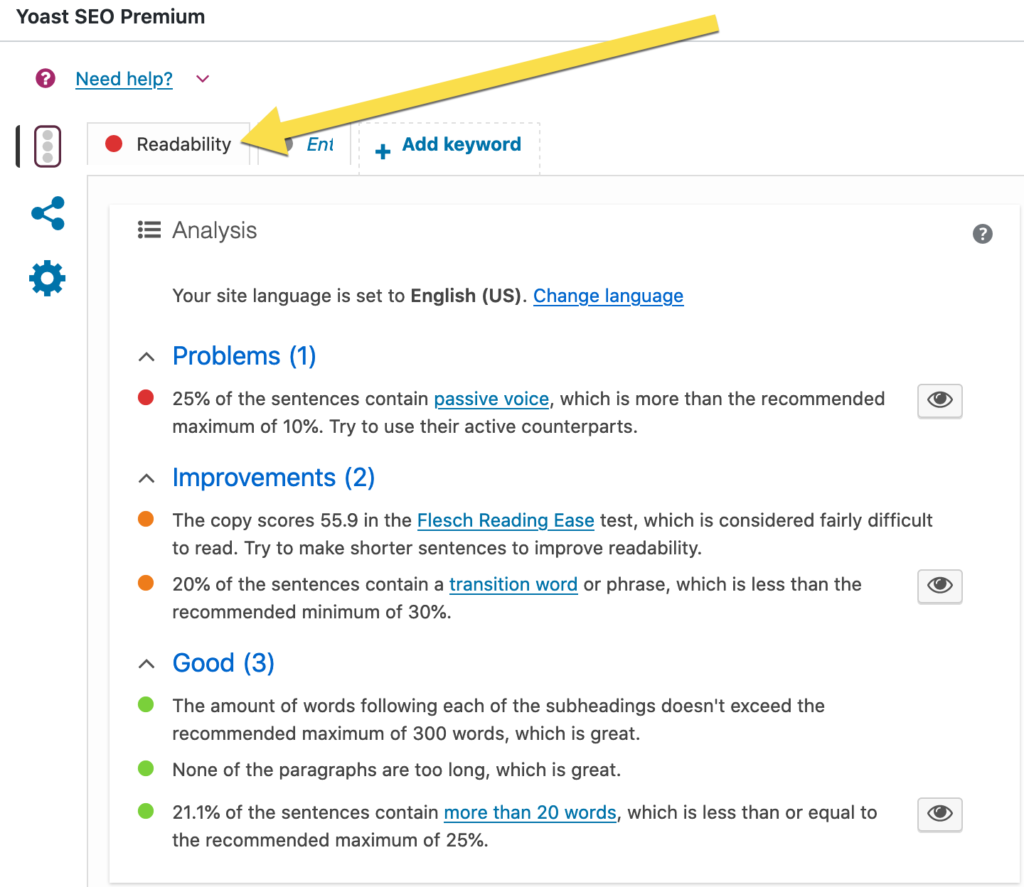
Task: Click the plus icon on Add keyword
Action: point(381,144)
